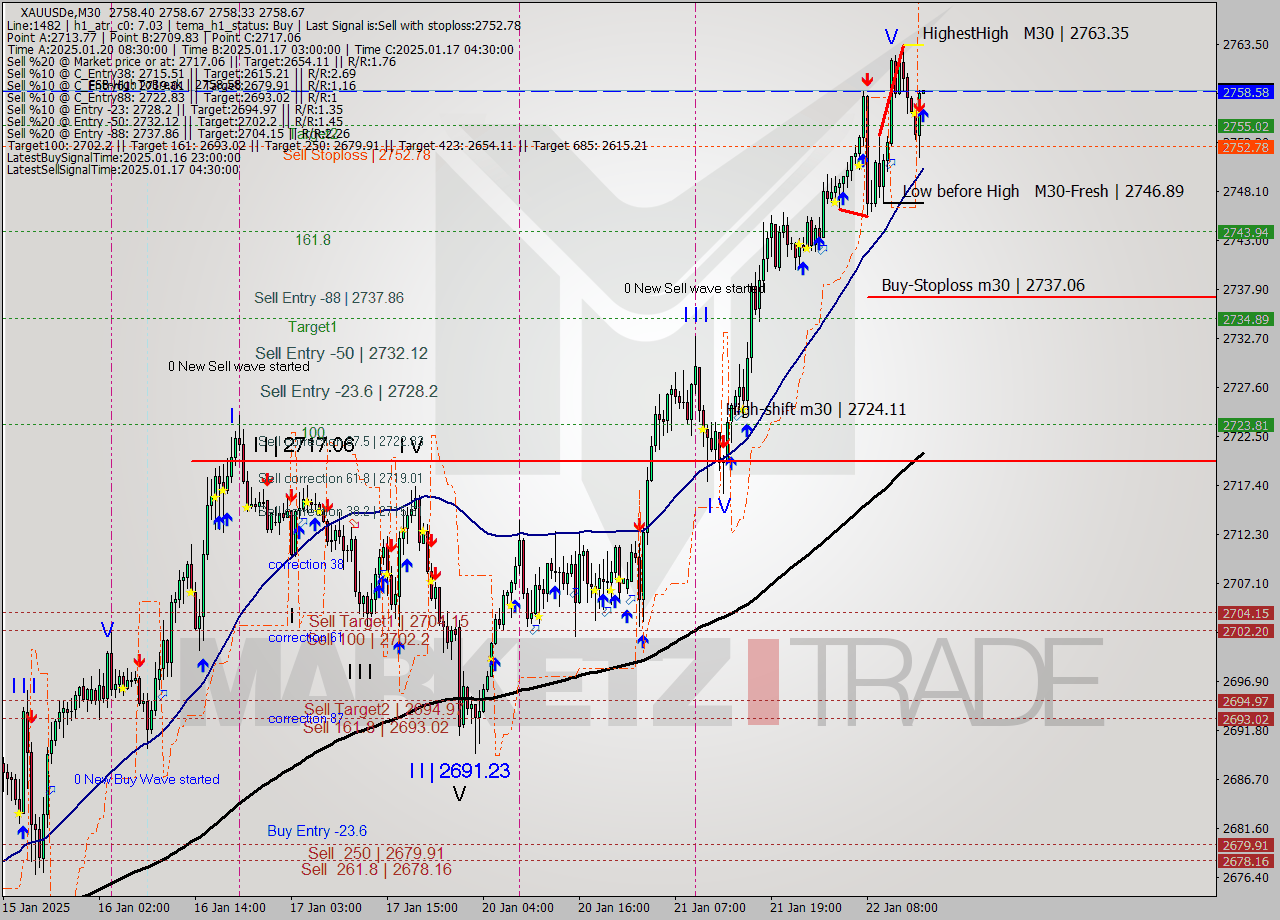Click the orange 2752.78 stoploss price tag
Image resolution: width=1280 pixels, height=920 pixels.
[x=1246, y=147]
